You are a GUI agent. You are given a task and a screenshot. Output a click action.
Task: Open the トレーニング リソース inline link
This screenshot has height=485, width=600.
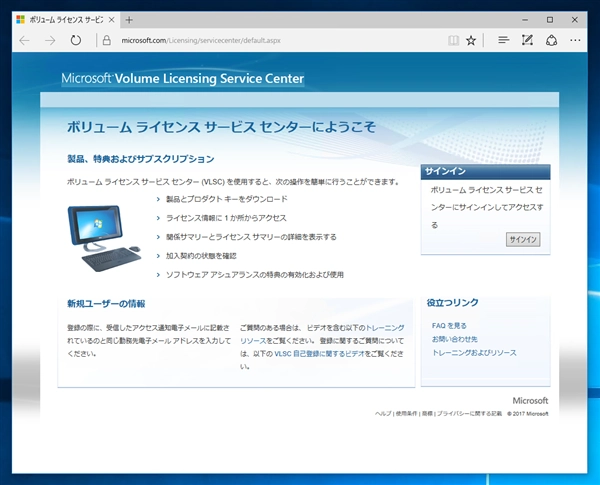[x=385, y=328]
